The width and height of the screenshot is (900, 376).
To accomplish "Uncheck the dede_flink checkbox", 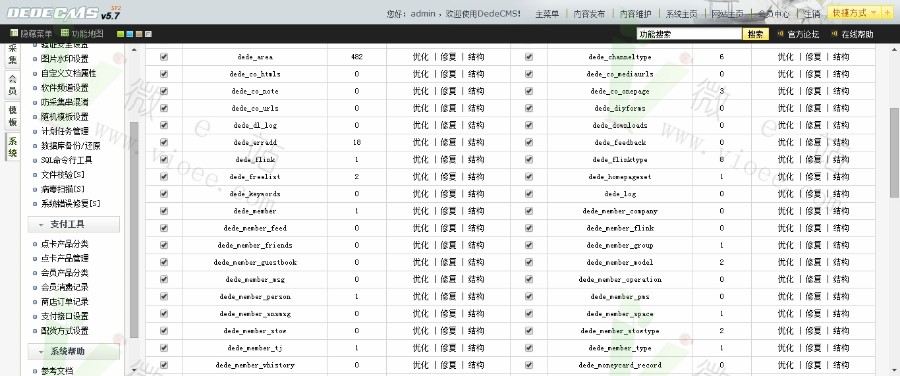I will click(x=164, y=160).
